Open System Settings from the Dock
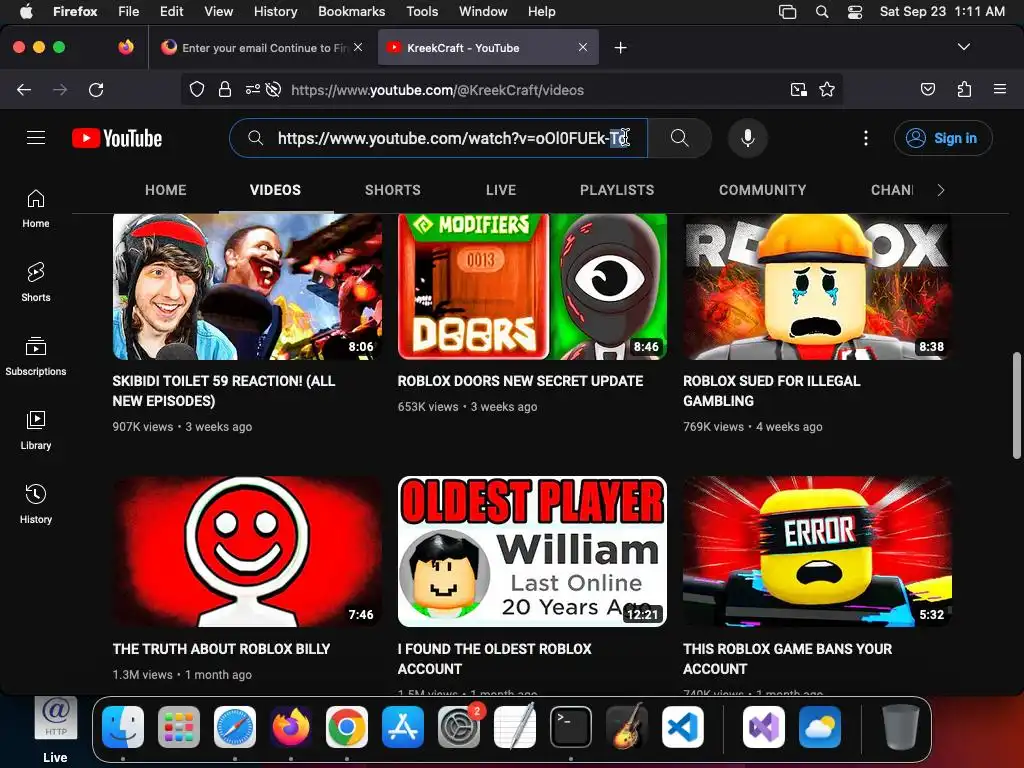Screen dimensions: 1024x768 (x=458, y=727)
